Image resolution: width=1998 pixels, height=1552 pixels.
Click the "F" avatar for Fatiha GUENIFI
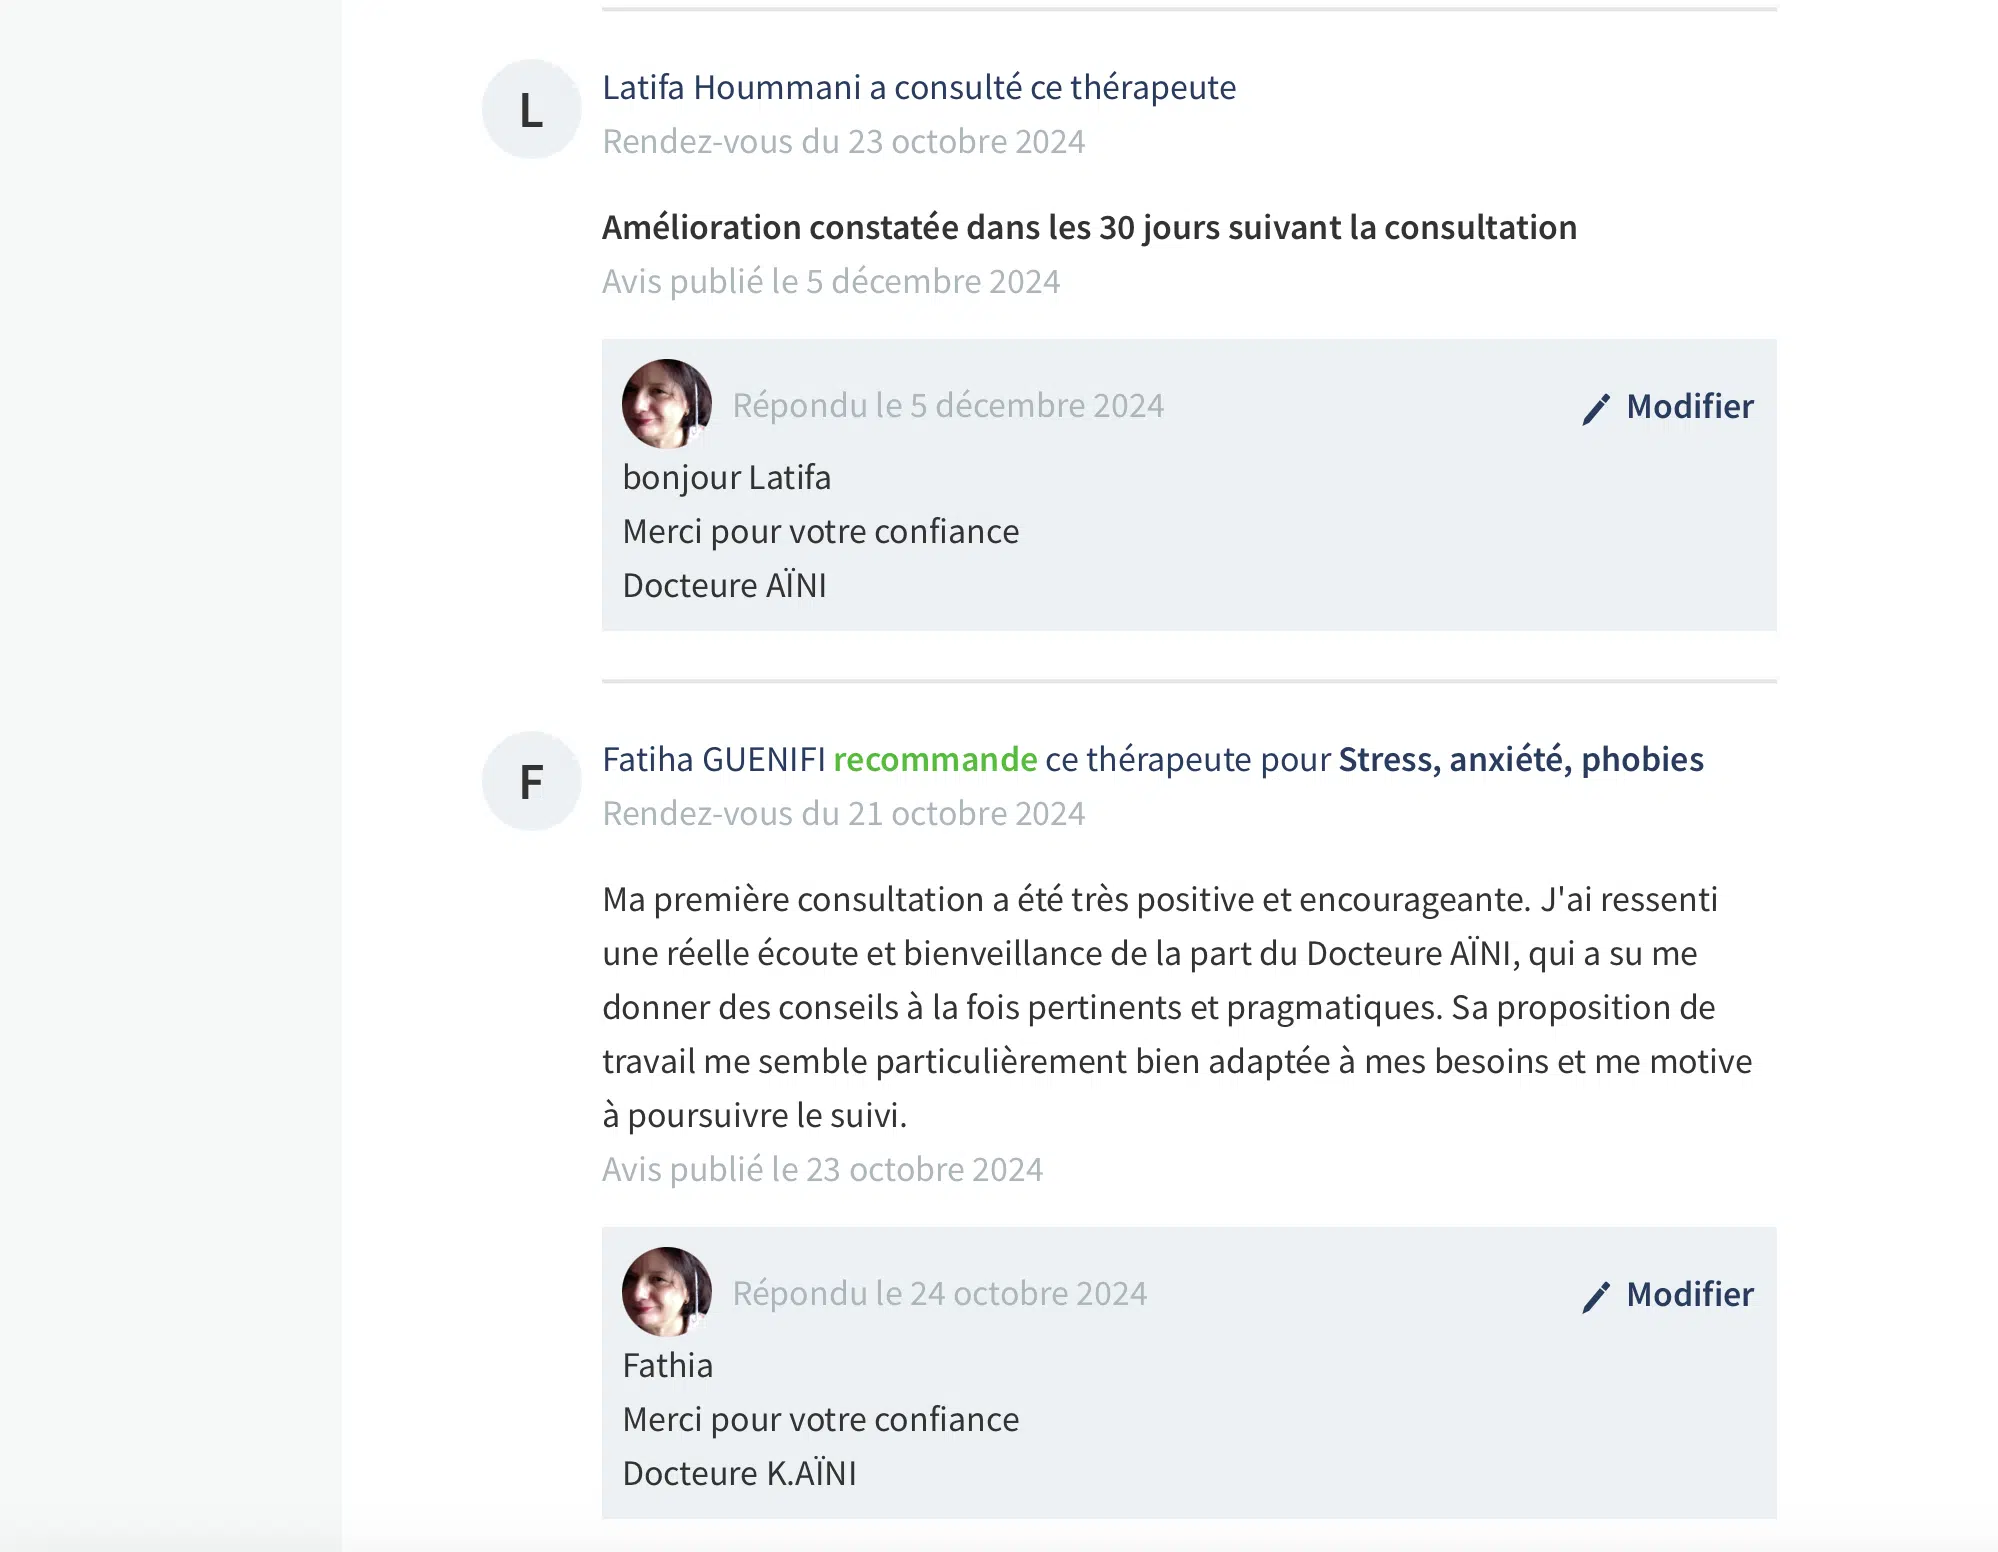click(x=531, y=781)
